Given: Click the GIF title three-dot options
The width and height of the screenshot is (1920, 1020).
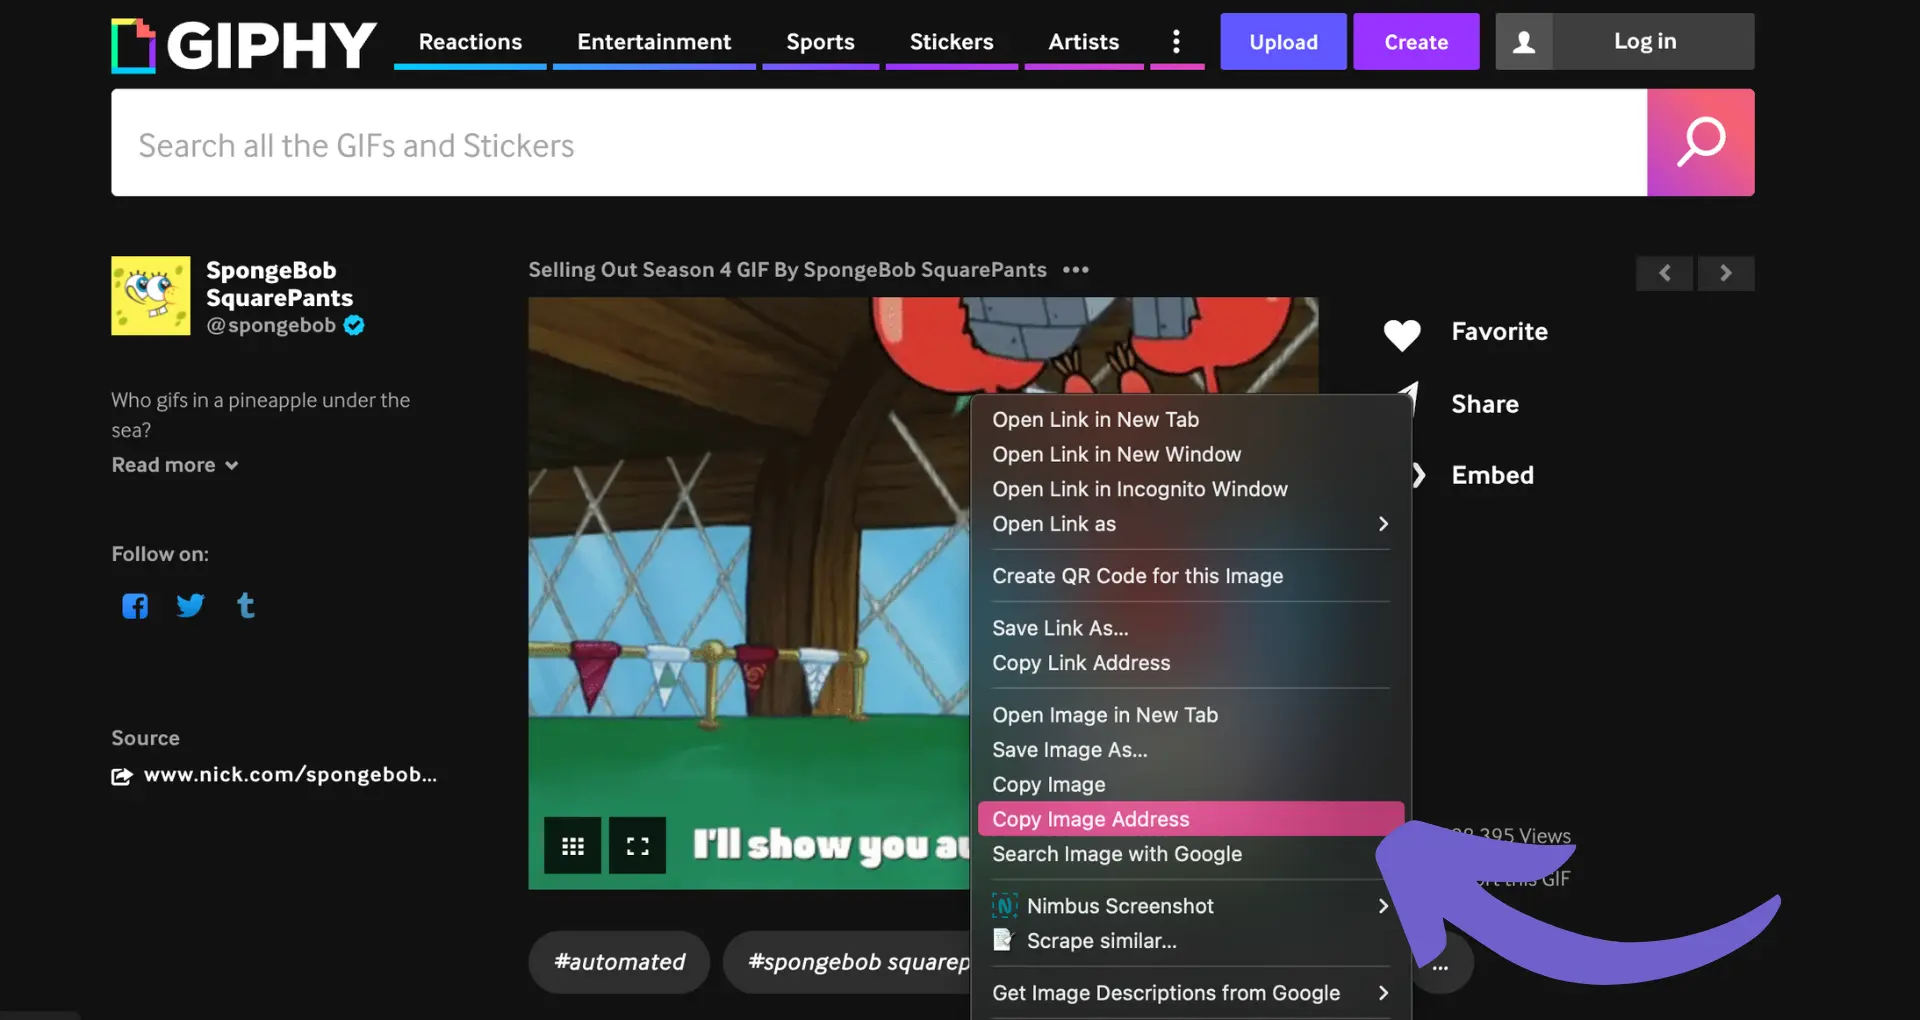Looking at the screenshot, I should (x=1076, y=270).
